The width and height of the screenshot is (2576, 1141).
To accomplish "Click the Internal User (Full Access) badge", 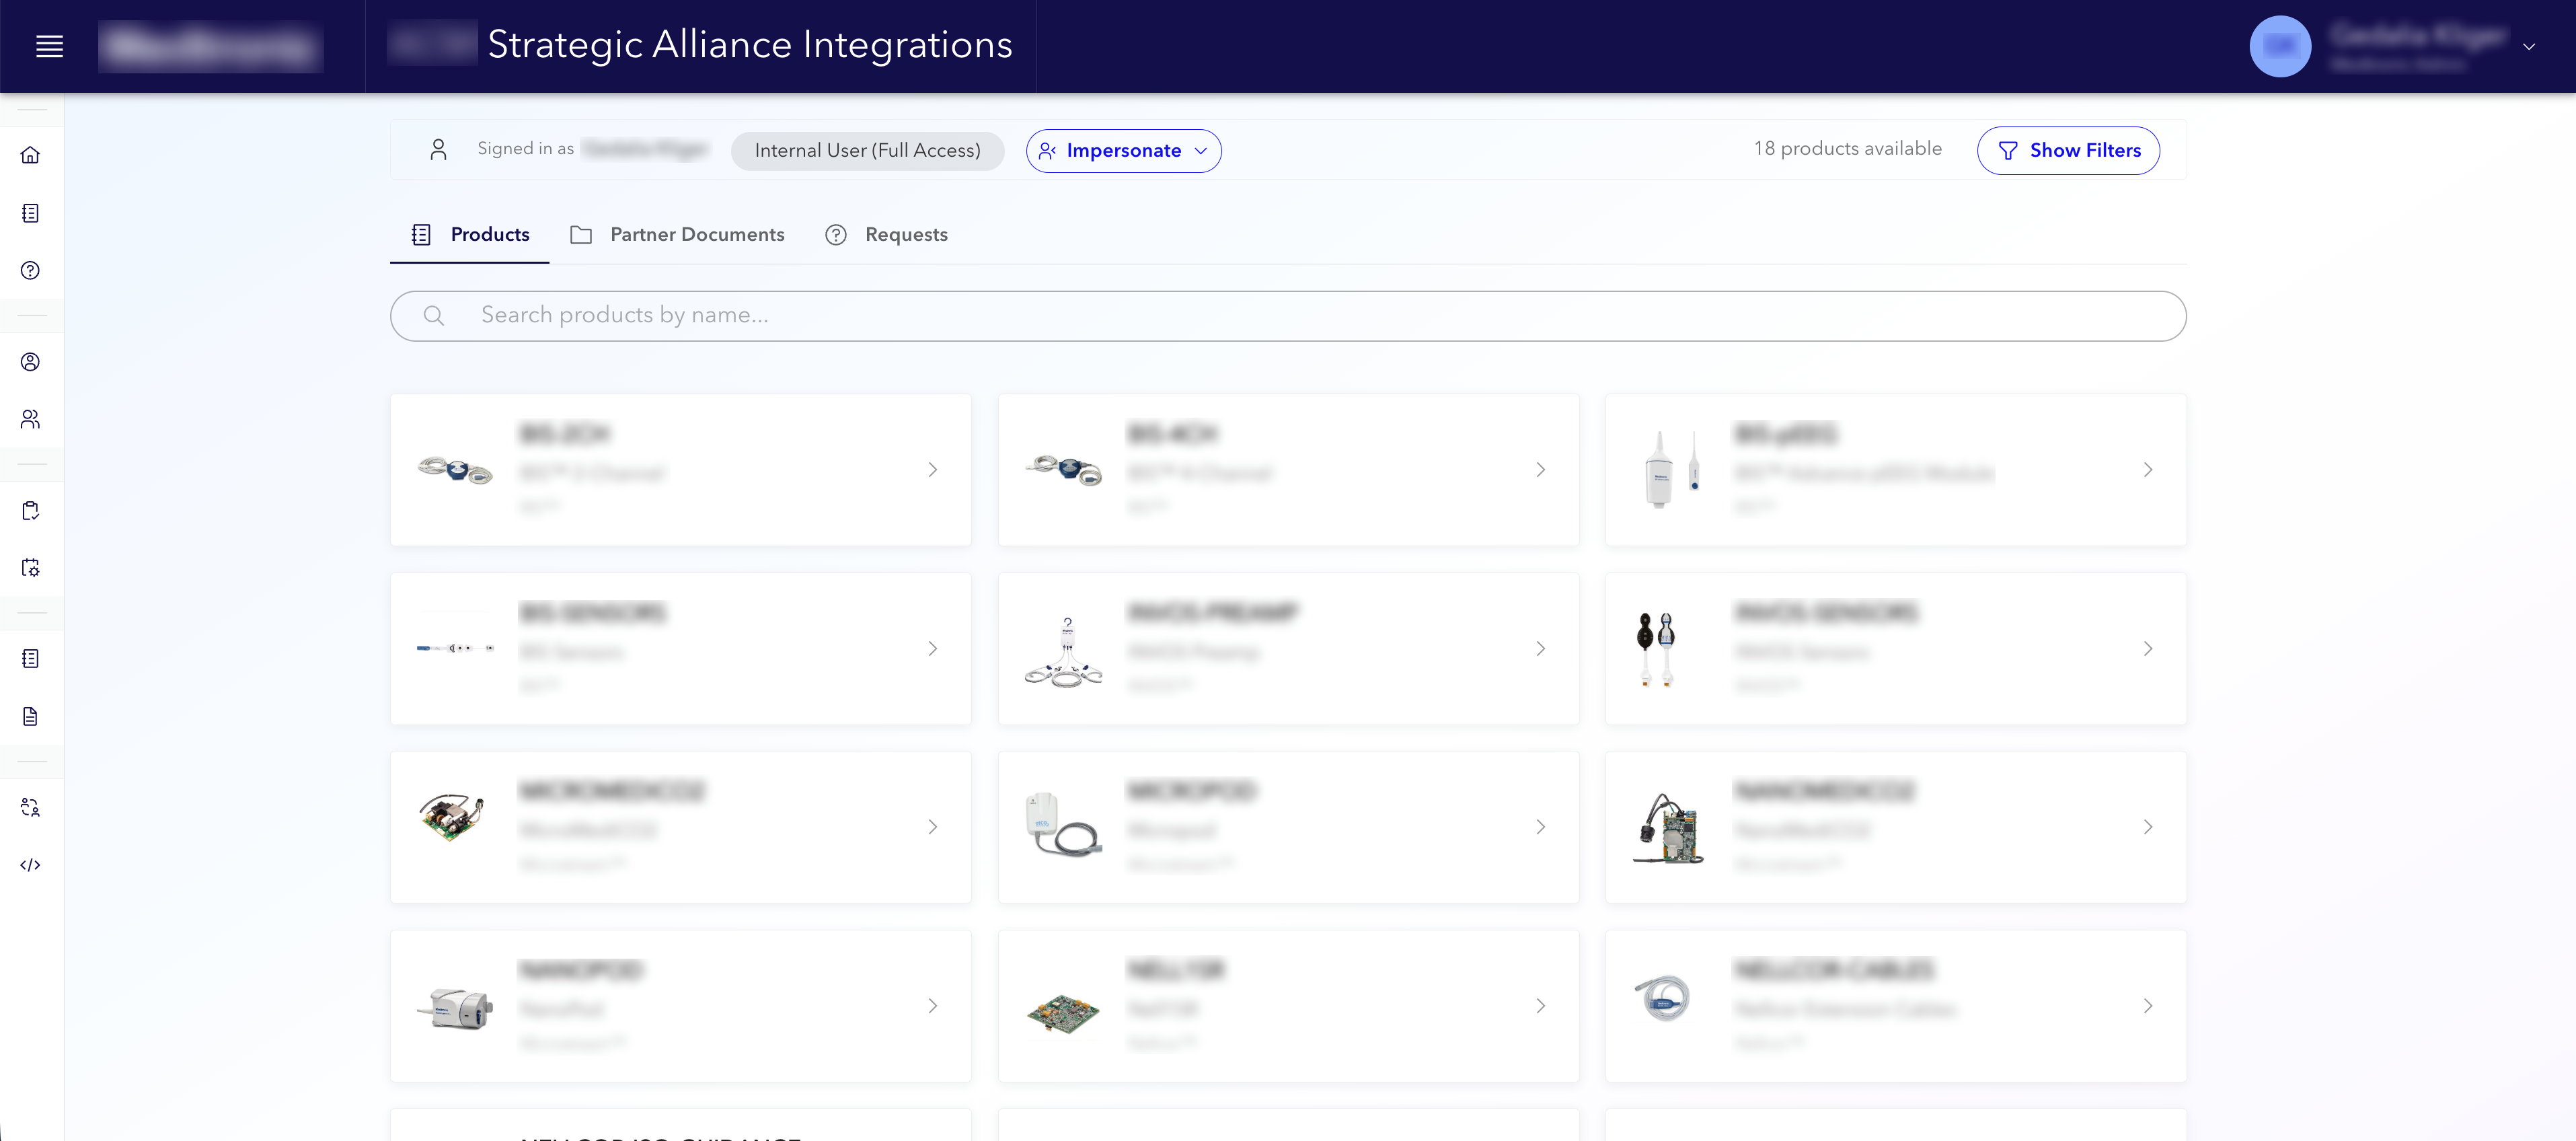I will pos(867,150).
